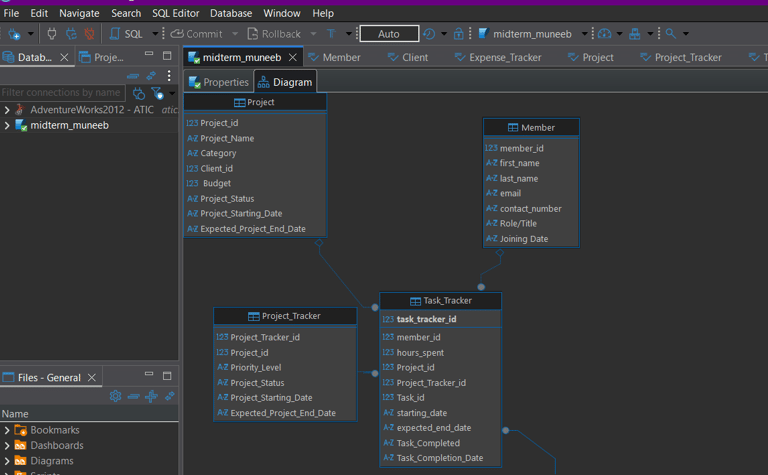Select the Member table header in diagram
Image resolution: width=768 pixels, height=475 pixels.
click(531, 127)
